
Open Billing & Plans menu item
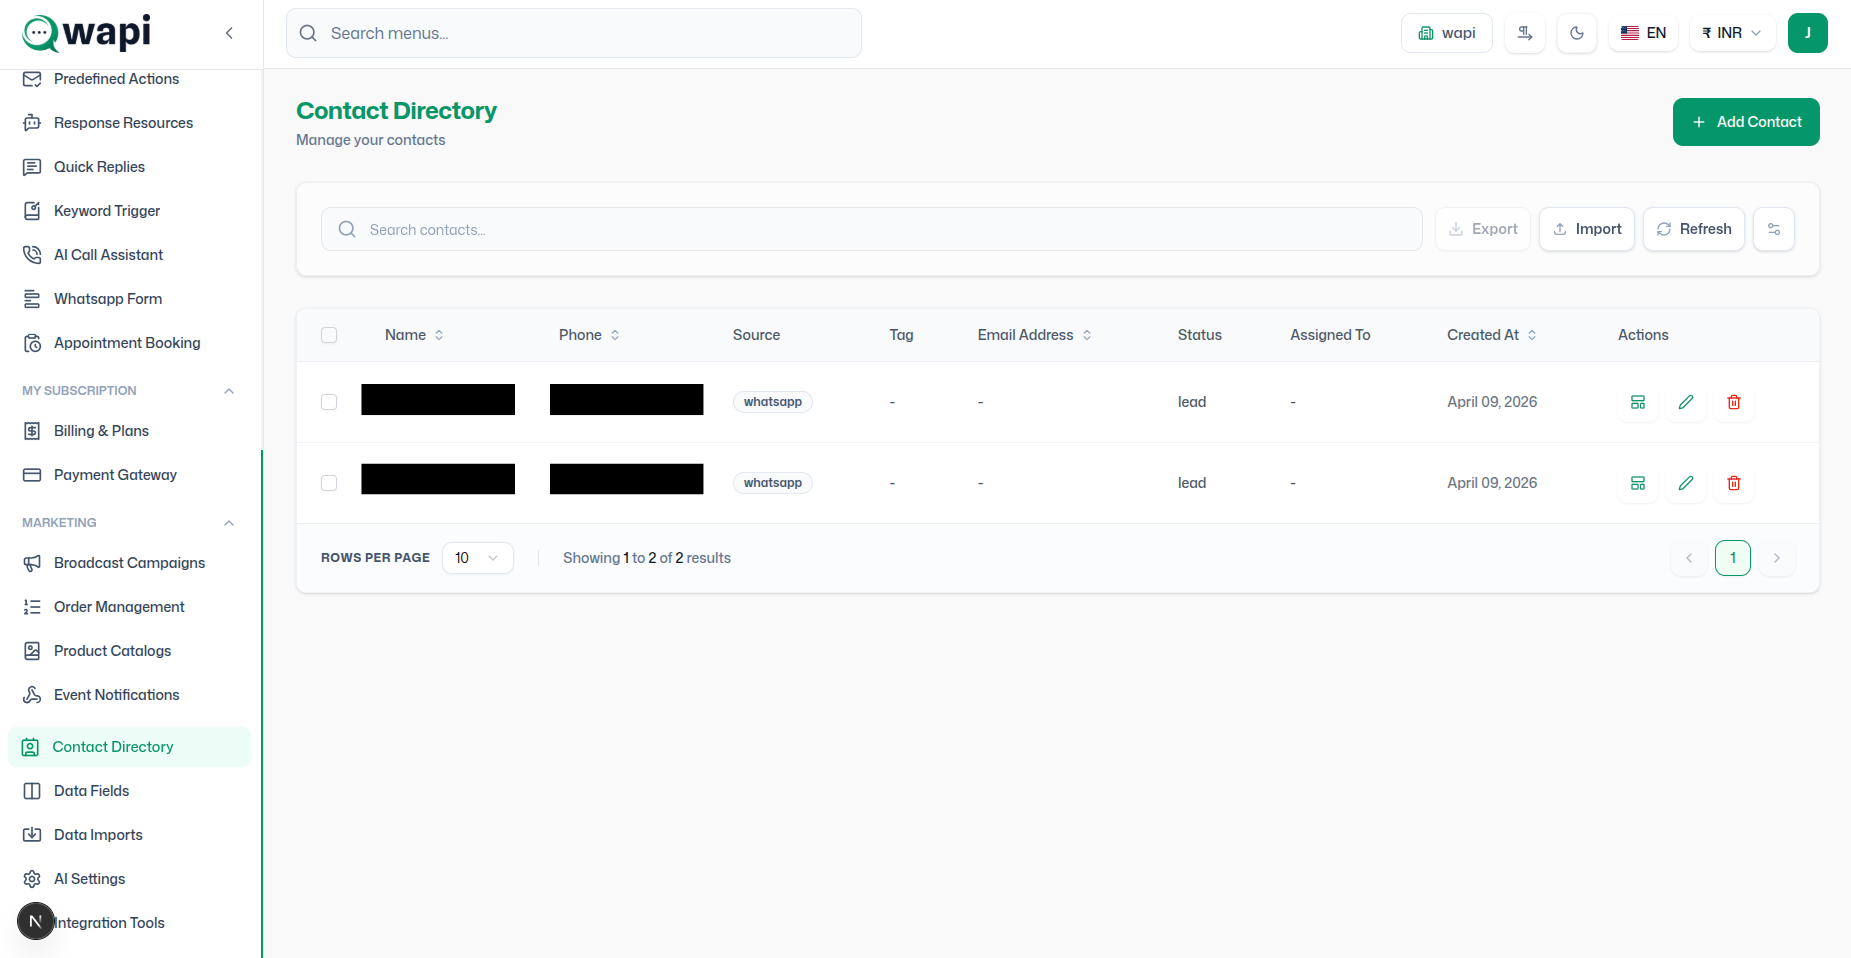click(x=129, y=431)
